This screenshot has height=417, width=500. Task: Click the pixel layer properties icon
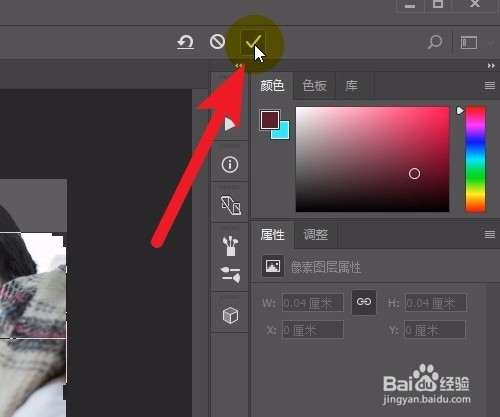point(273,266)
